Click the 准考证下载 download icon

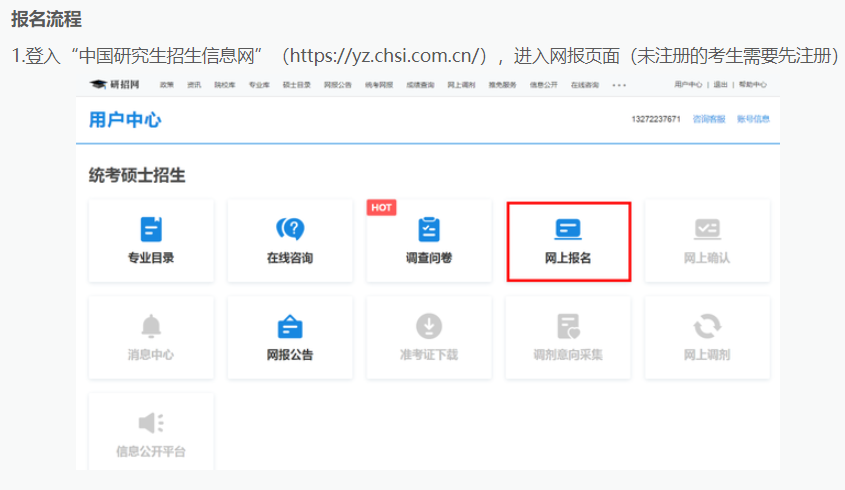click(x=429, y=326)
